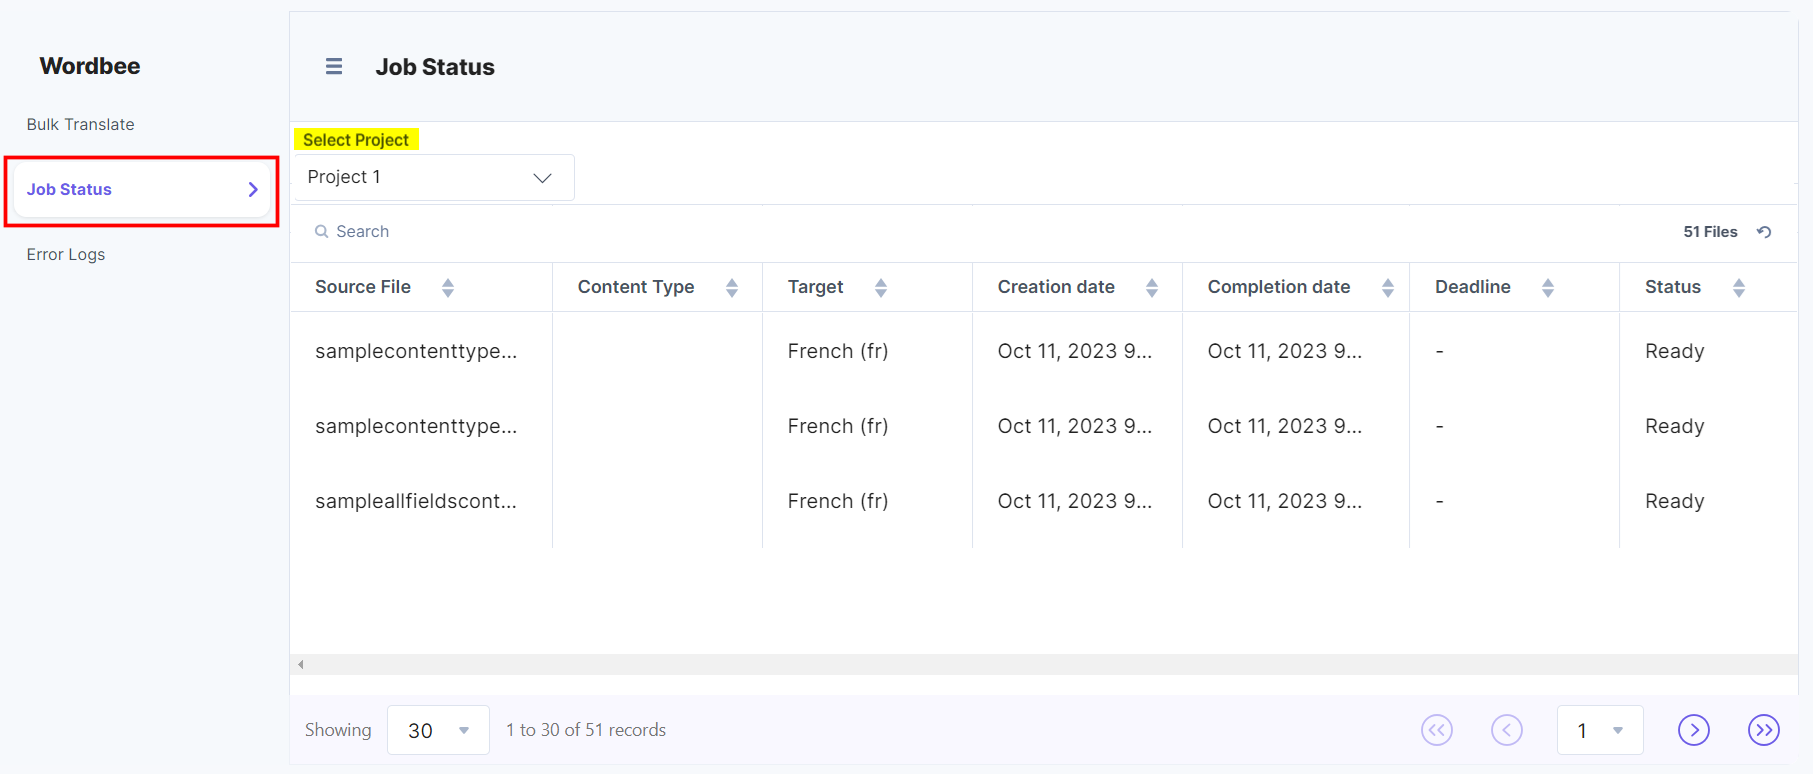Click the Deadline column header
Image resolution: width=1813 pixels, height=774 pixels.
(1473, 287)
